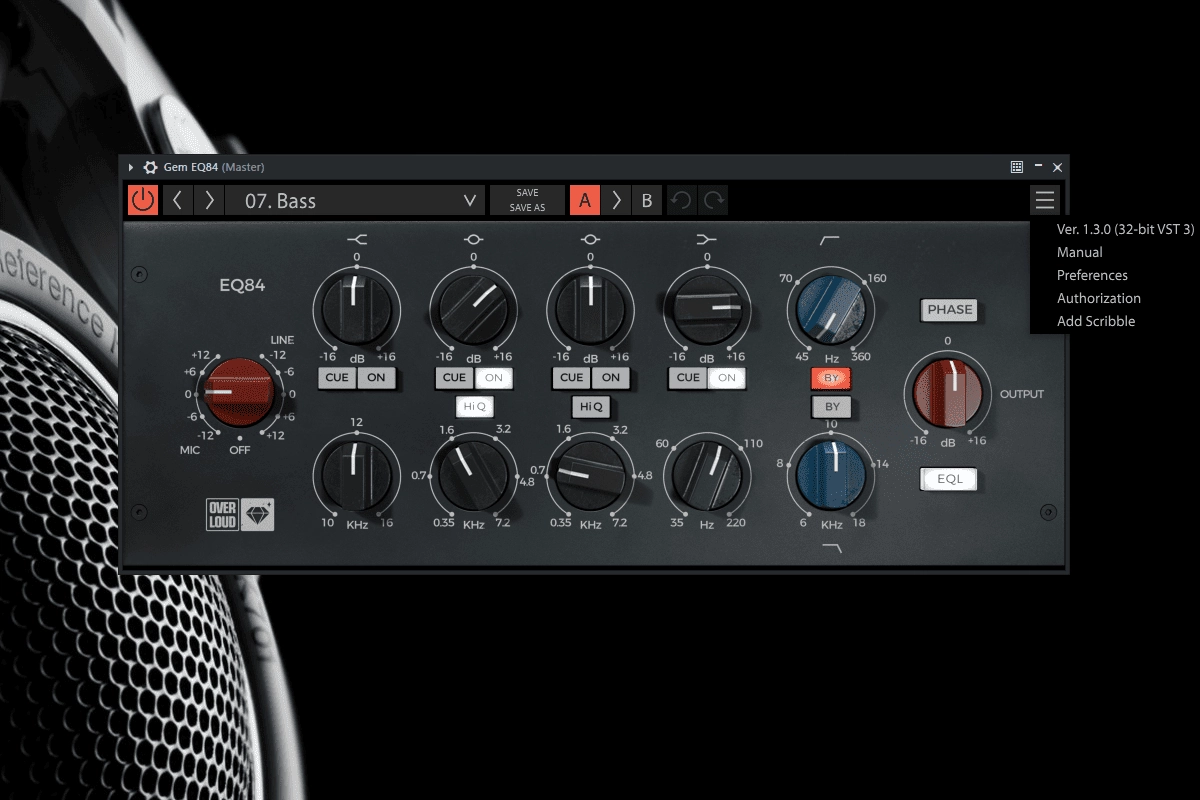Click the Overloud logo badge
Viewport: 1200px width, 800px height.
[x=222, y=514]
